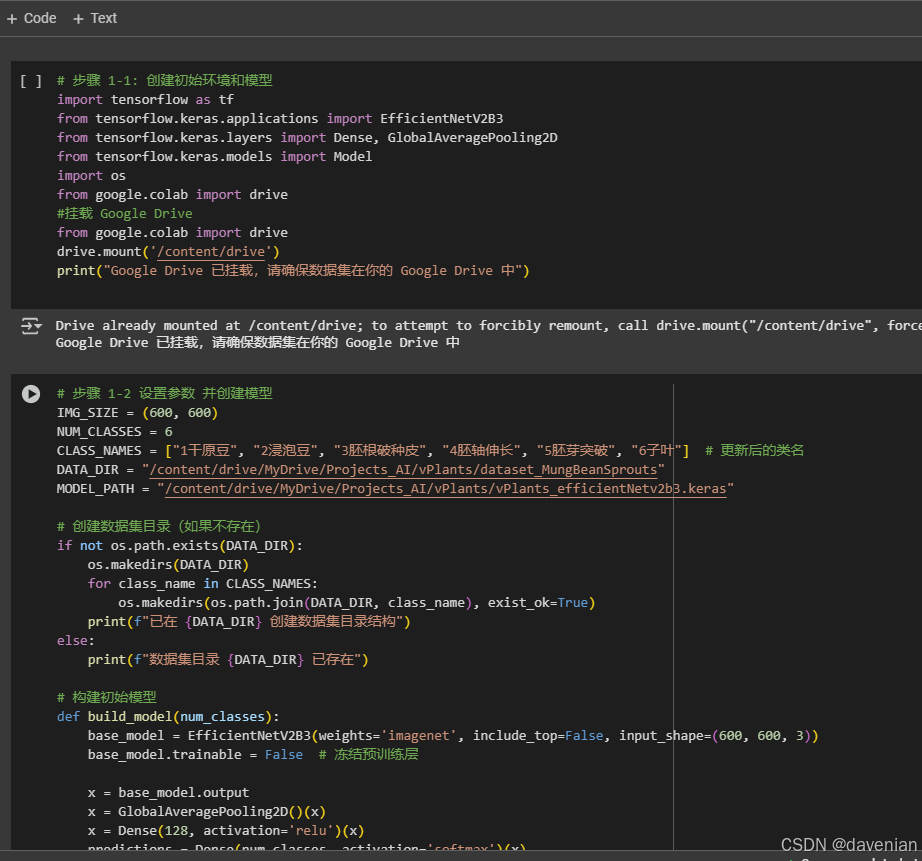922x861 pixels.
Task: Click the line 'def build_model(num_classes):'
Action: coord(168,716)
